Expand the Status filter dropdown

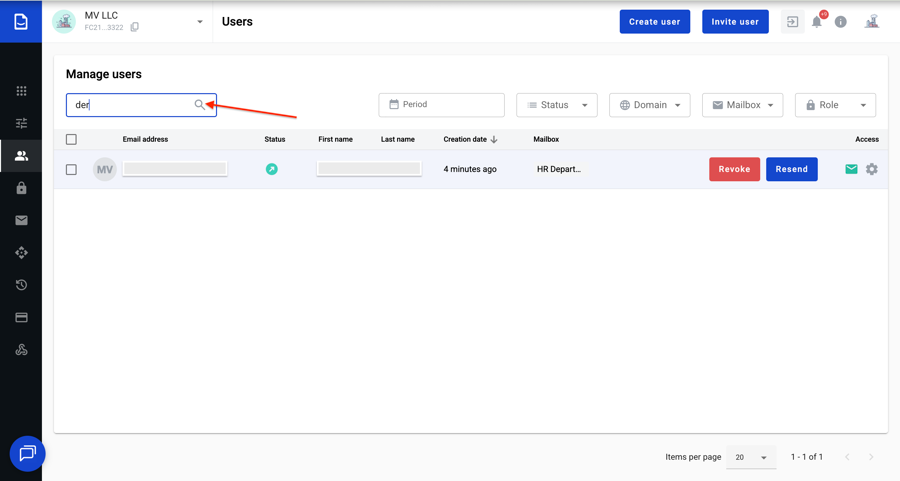[x=557, y=105]
